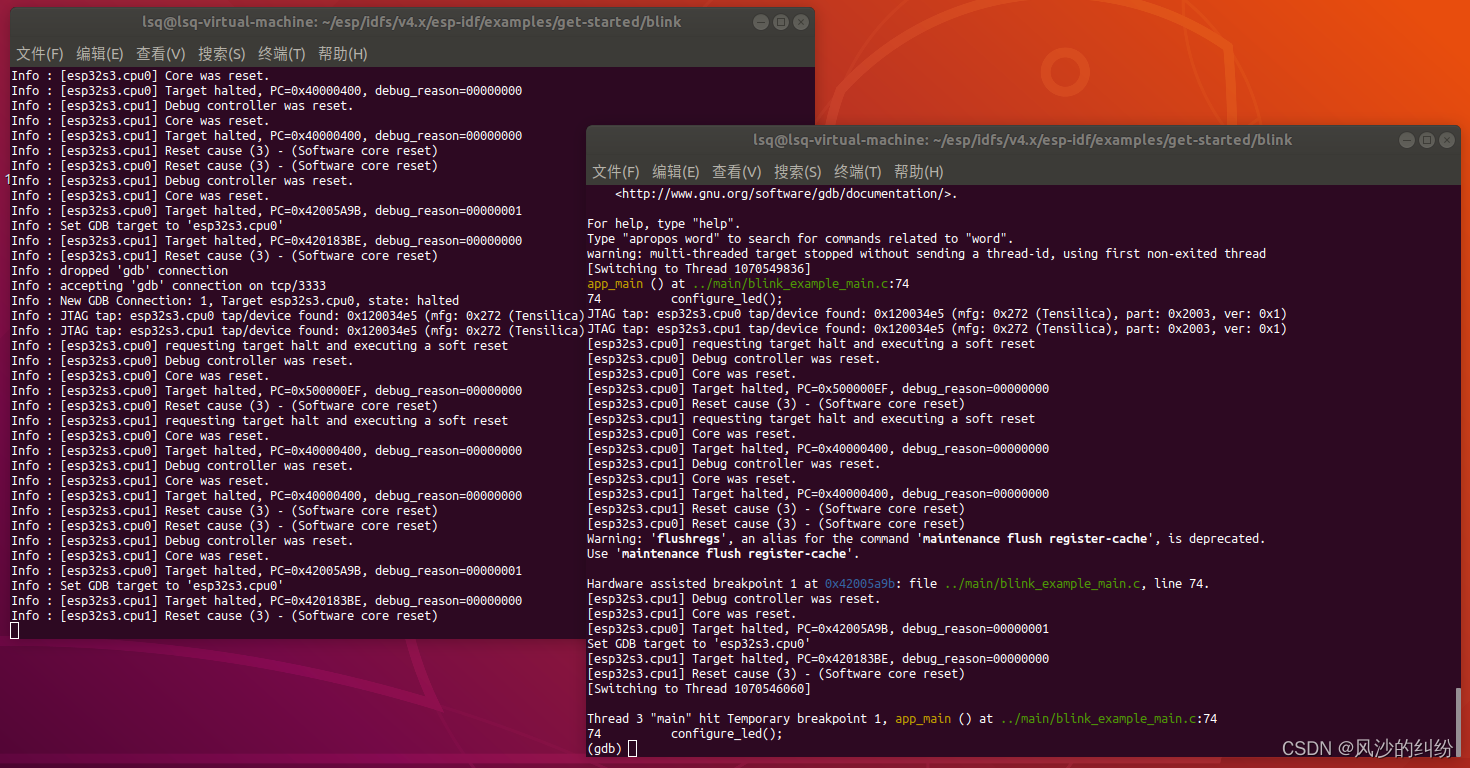
Task: Open 编辑(E) menu in front terminal window
Action: (x=675, y=172)
